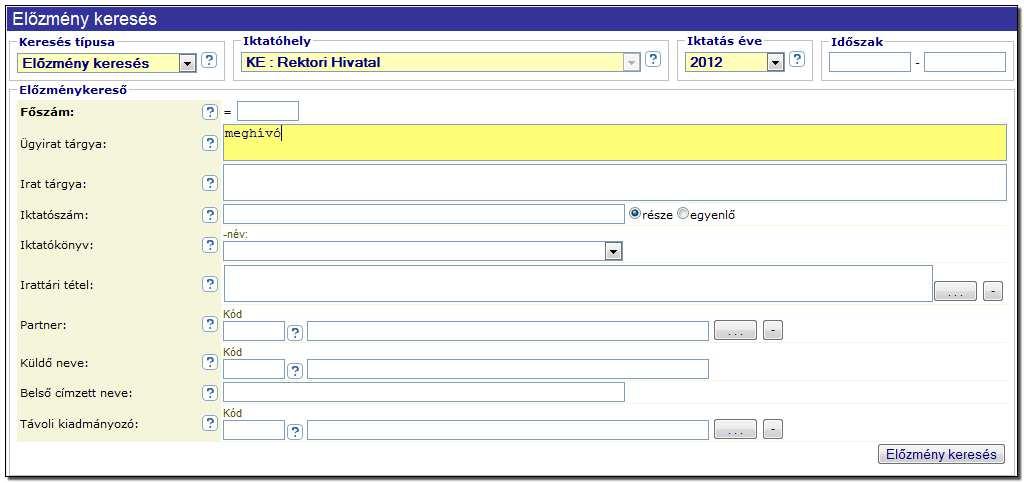
Task: Show help for Belső címzett neve
Action: 210,393
